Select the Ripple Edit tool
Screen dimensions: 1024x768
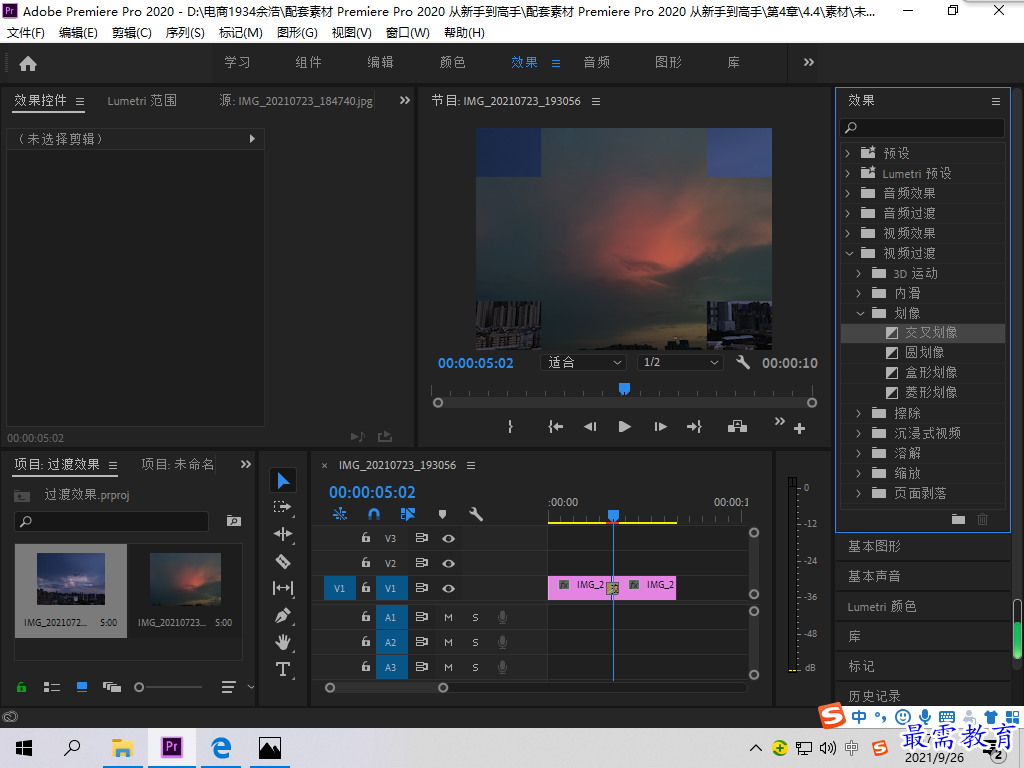tap(283, 534)
